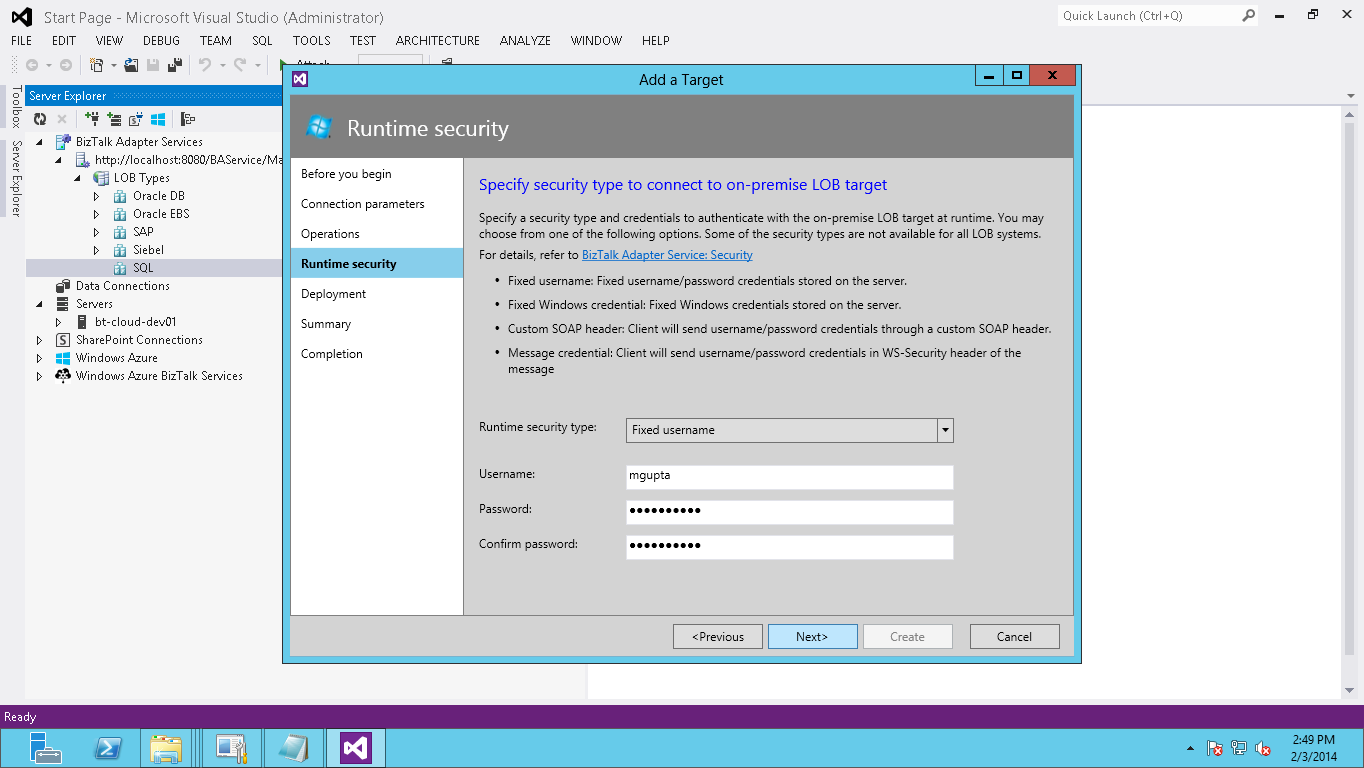The image size is (1364, 768).
Task: Collapse the LOB Types node
Action: point(78,178)
